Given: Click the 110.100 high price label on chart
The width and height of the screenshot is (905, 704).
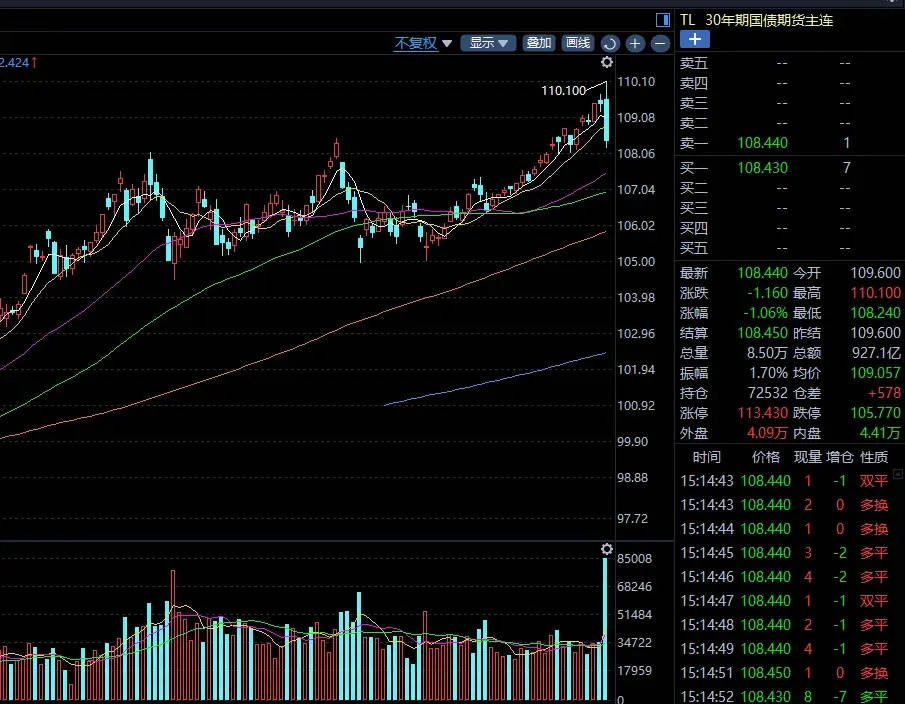Looking at the screenshot, I should pyautogui.click(x=563, y=91).
